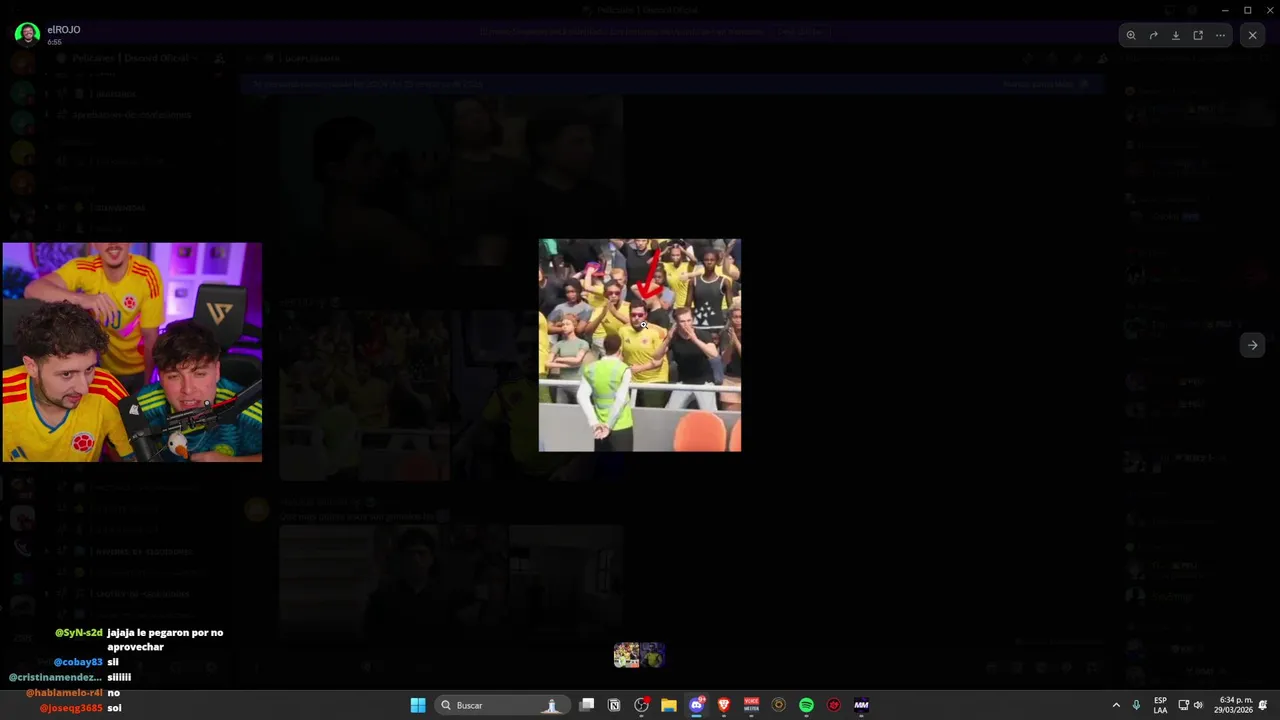Click the volume speaker icon in the tray

pyautogui.click(x=1198, y=705)
